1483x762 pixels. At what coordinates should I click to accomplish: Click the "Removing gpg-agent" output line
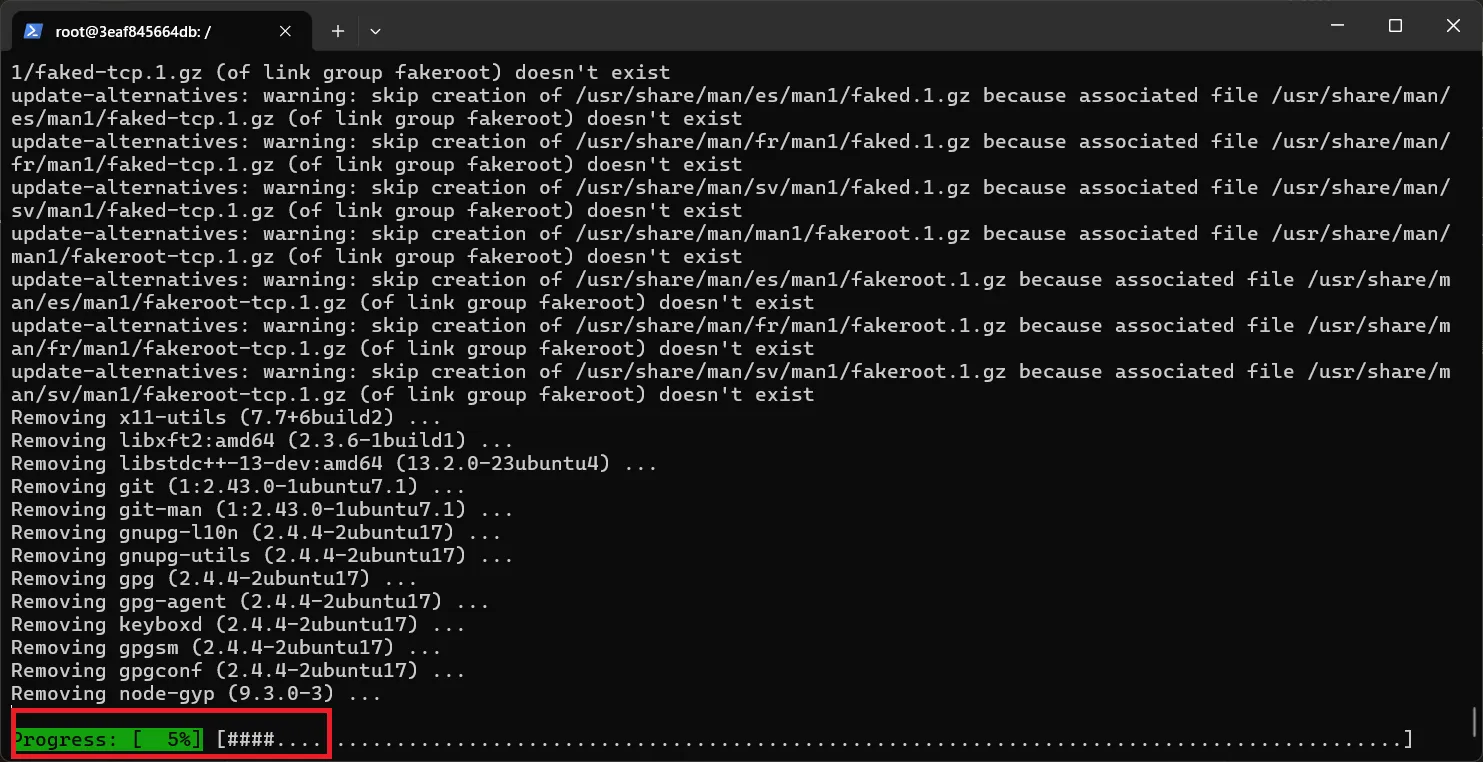point(250,602)
